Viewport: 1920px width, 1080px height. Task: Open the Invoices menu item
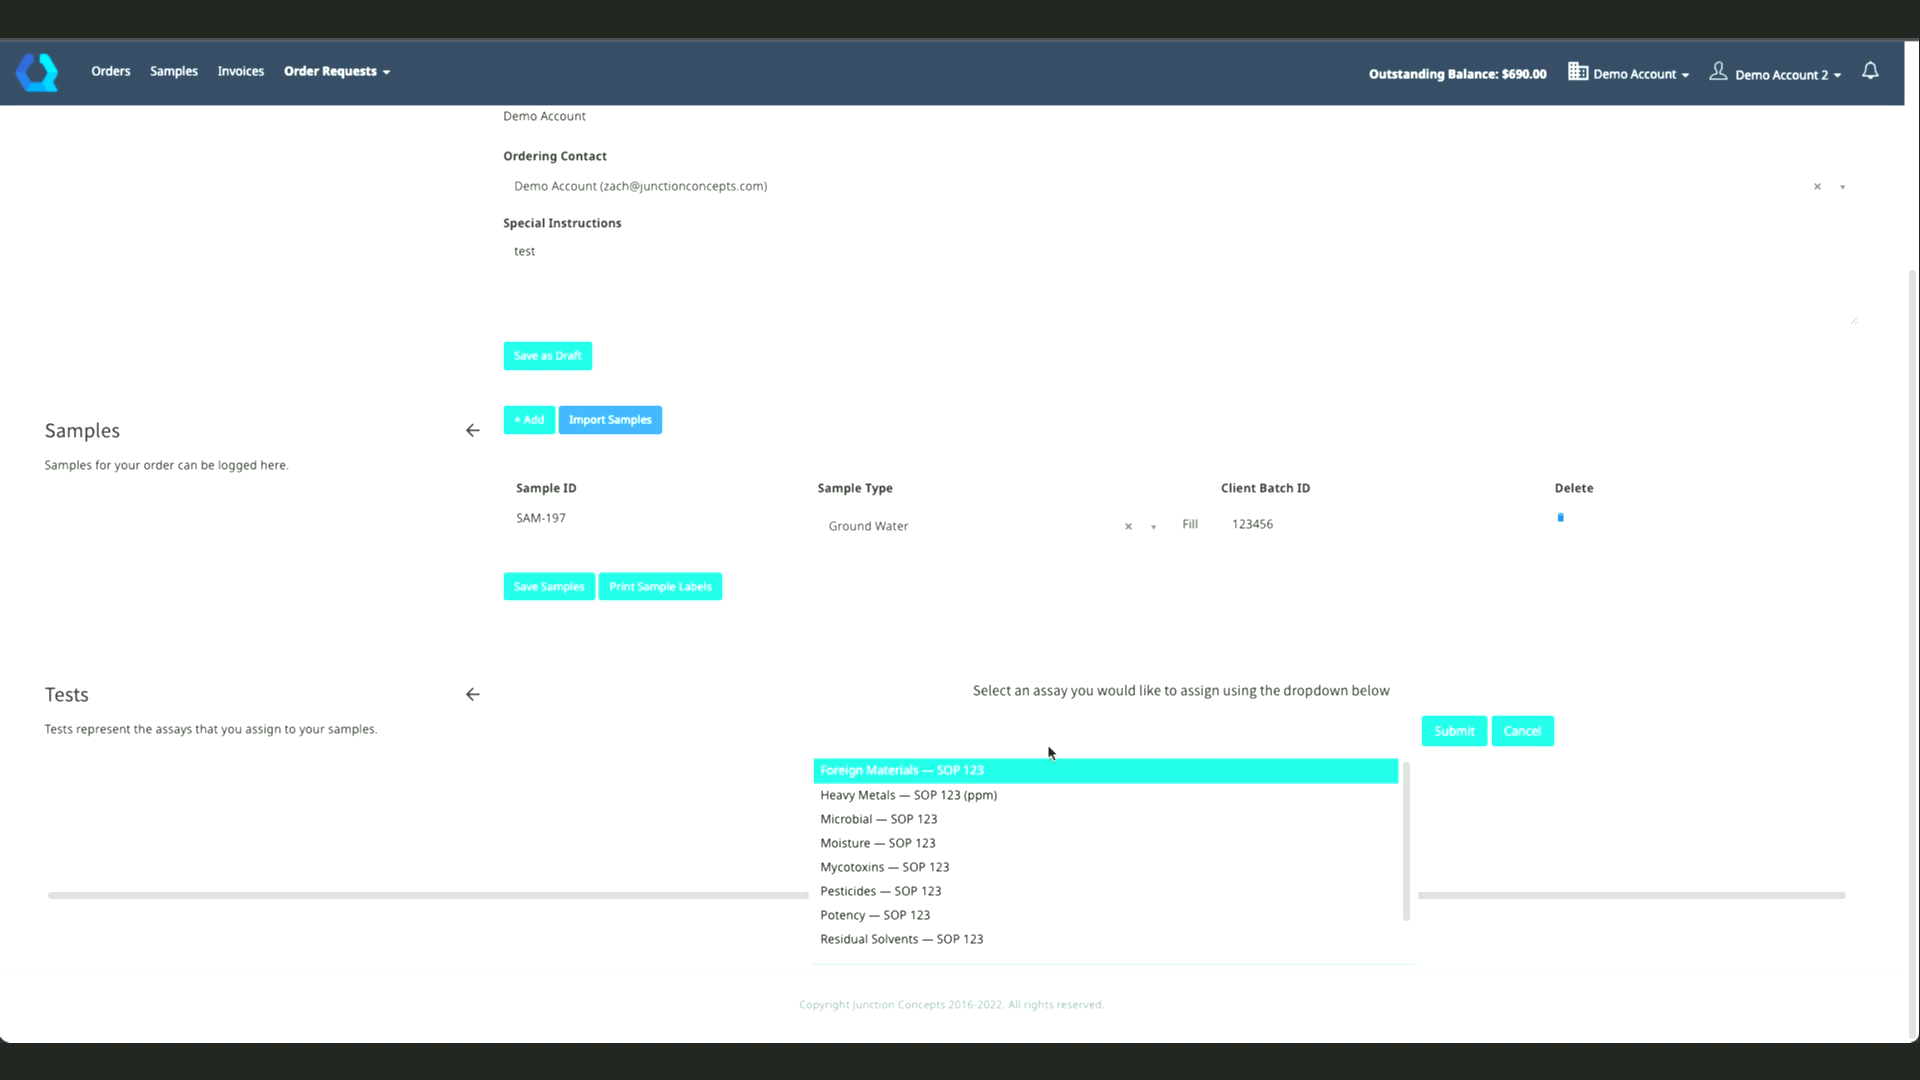click(x=240, y=72)
